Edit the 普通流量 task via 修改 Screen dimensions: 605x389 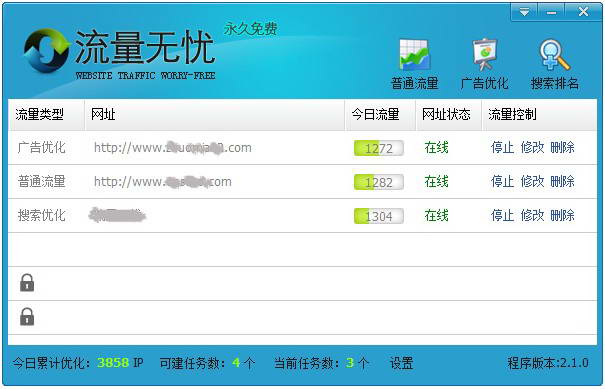[x=532, y=181]
